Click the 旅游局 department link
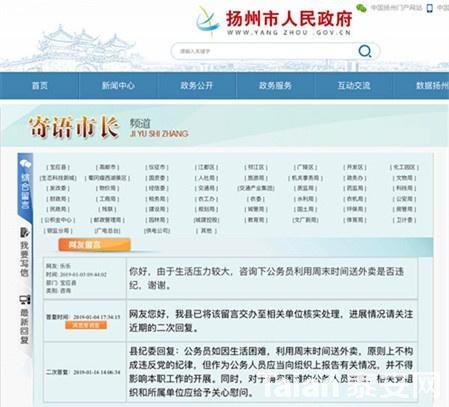This screenshot has width=449, height=407. coord(256,178)
